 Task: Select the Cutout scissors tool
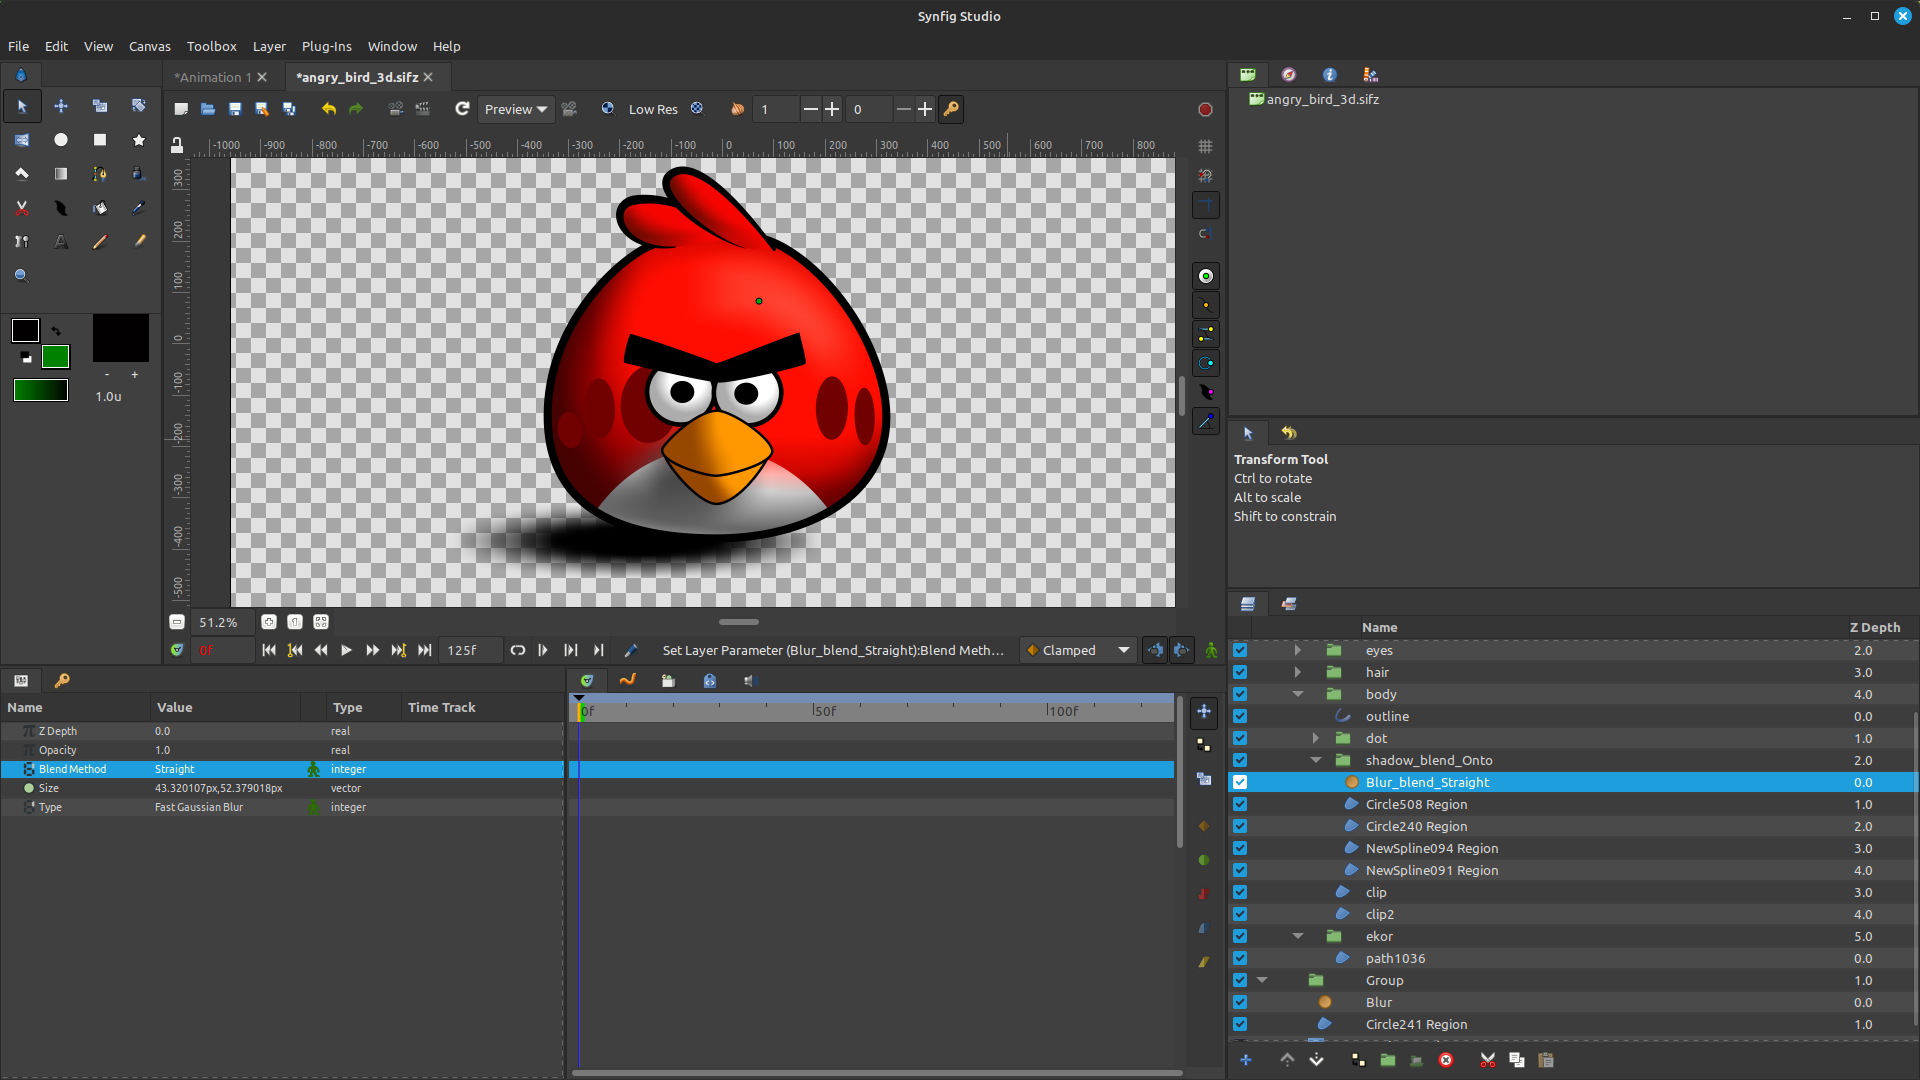point(22,208)
